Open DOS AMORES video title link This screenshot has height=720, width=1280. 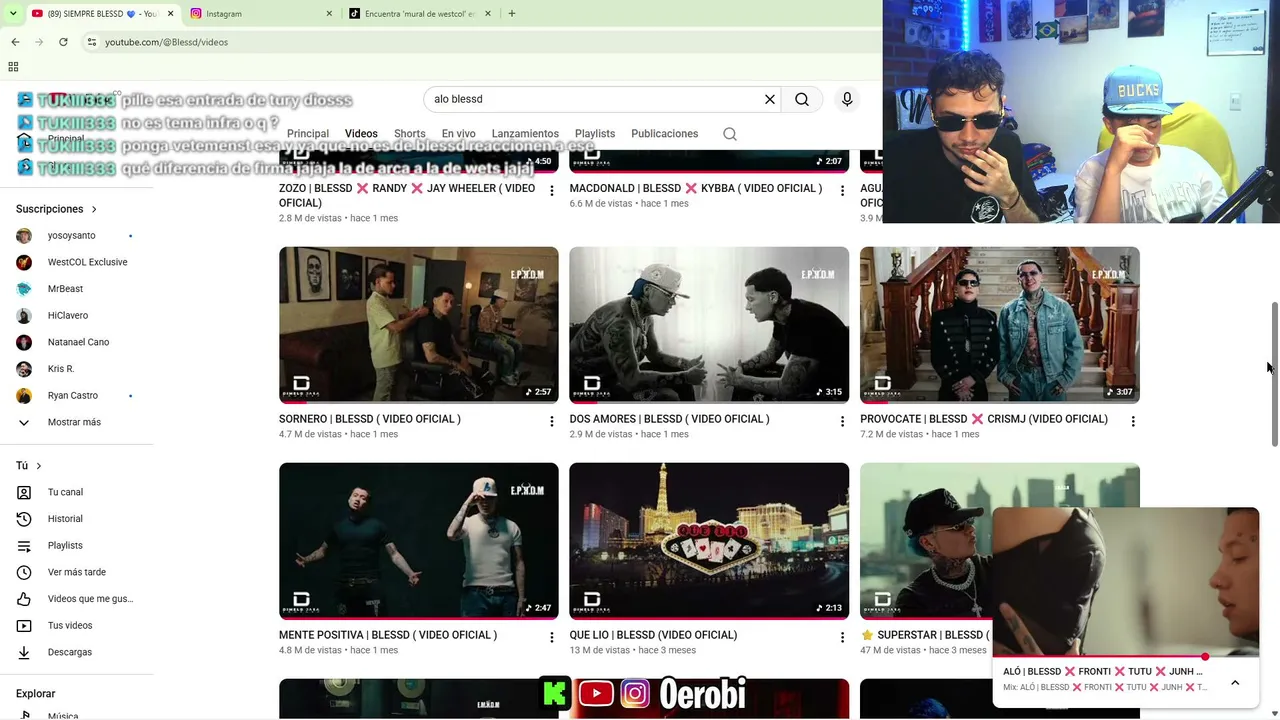pyautogui.click(x=670, y=419)
